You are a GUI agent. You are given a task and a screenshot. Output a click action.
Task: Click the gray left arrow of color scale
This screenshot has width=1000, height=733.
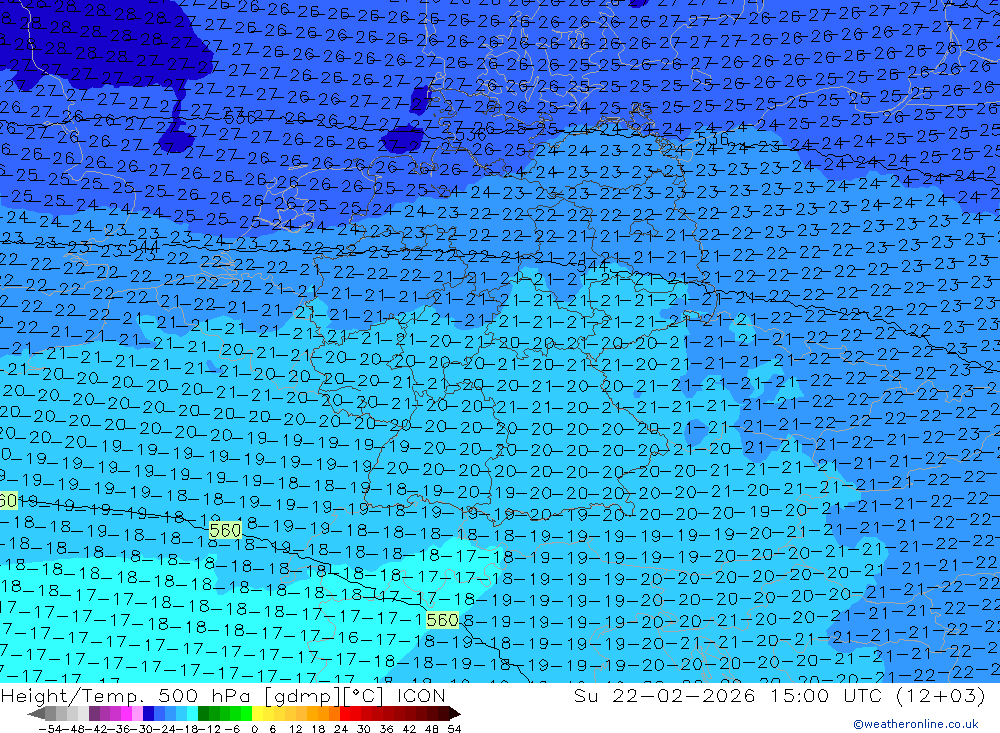[x=36, y=713]
